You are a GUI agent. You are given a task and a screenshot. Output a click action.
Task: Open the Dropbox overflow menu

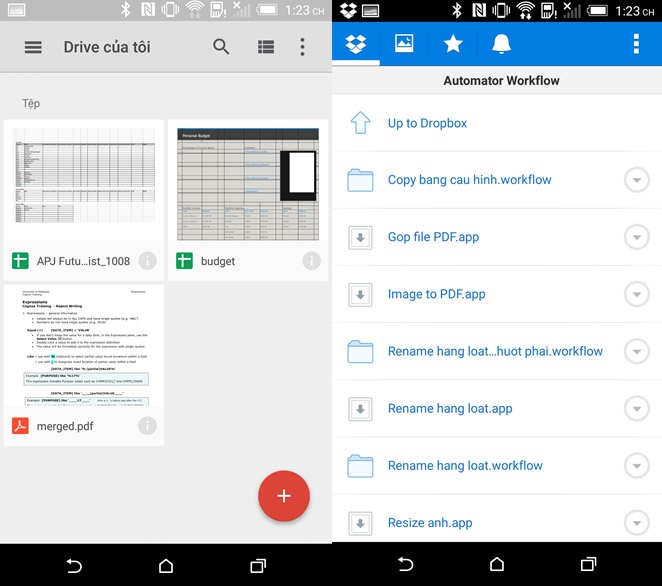tap(636, 44)
